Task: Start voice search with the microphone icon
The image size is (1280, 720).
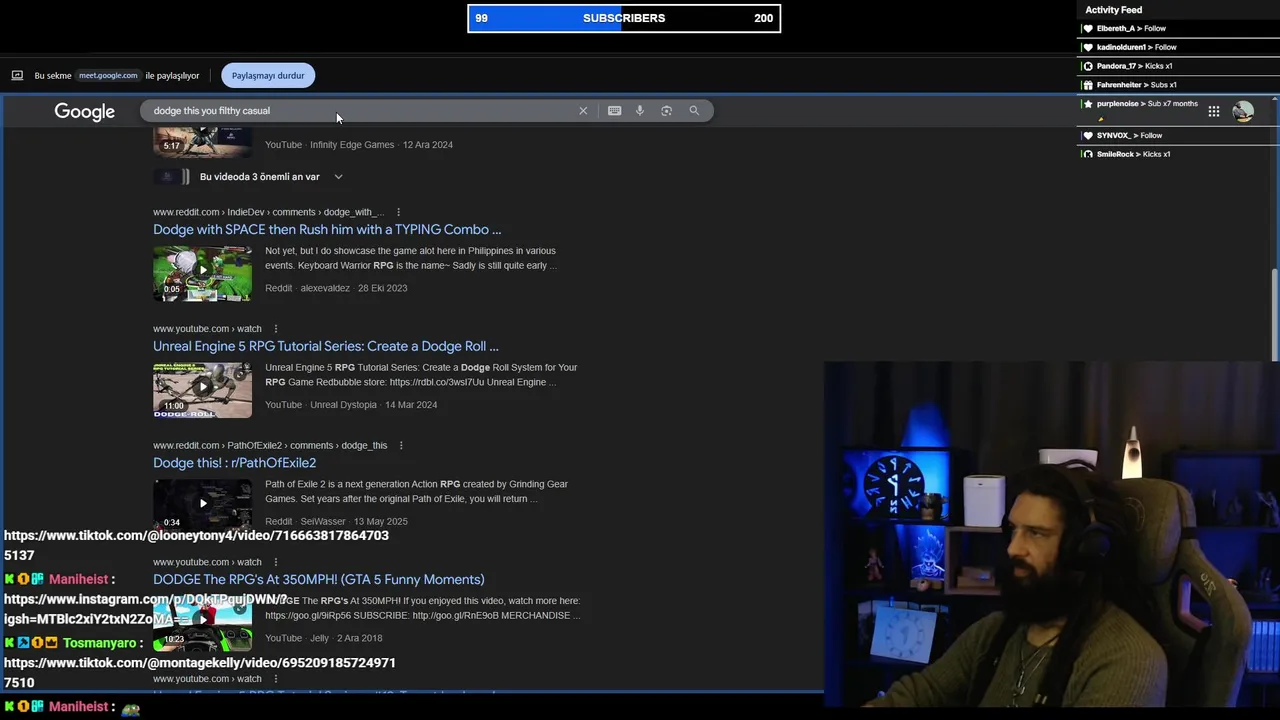Action: [640, 111]
